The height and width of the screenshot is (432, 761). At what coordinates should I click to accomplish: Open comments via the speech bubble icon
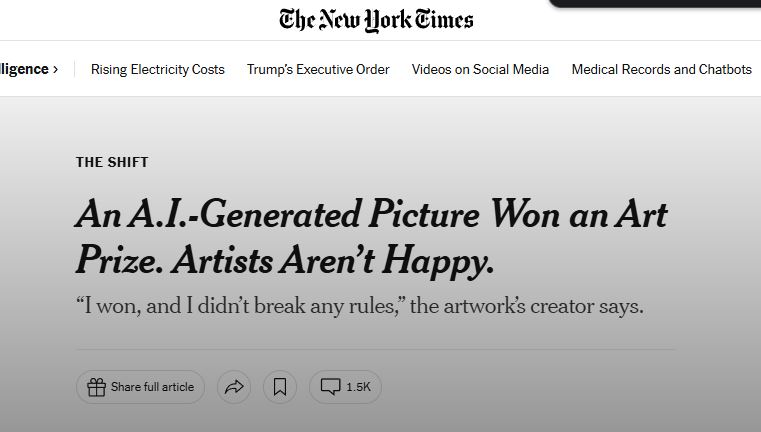[x=331, y=387]
